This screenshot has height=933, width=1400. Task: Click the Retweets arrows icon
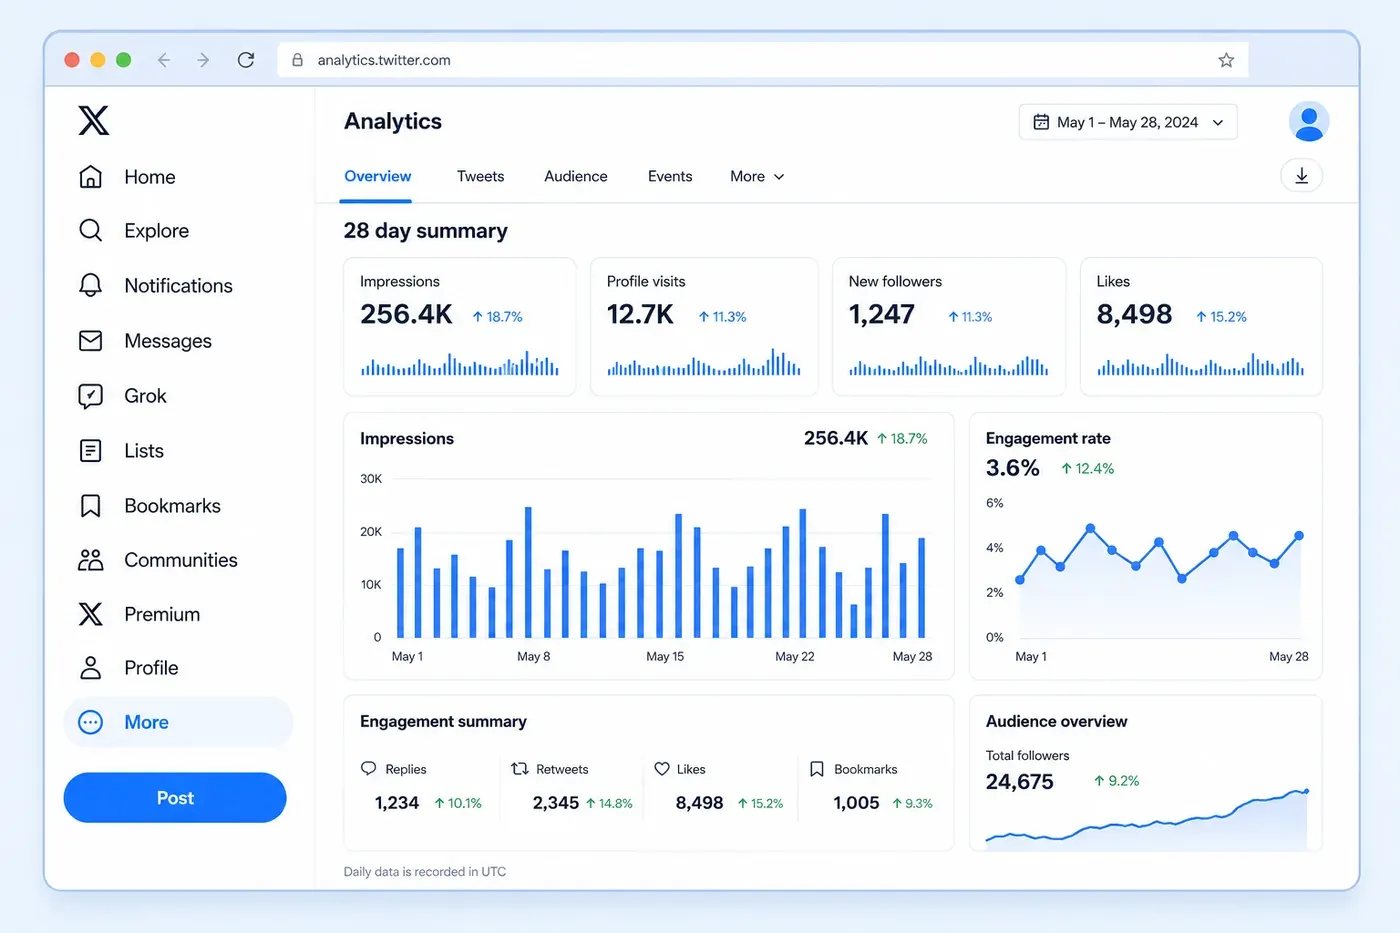pos(520,769)
